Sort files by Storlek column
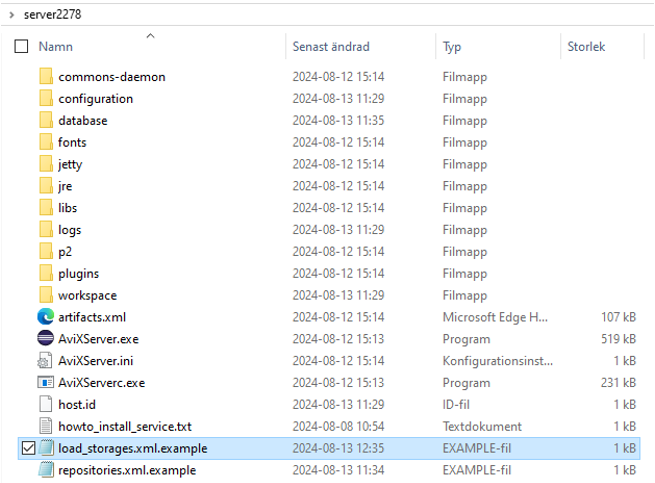This screenshot has height=483, width=655. pyautogui.click(x=586, y=47)
